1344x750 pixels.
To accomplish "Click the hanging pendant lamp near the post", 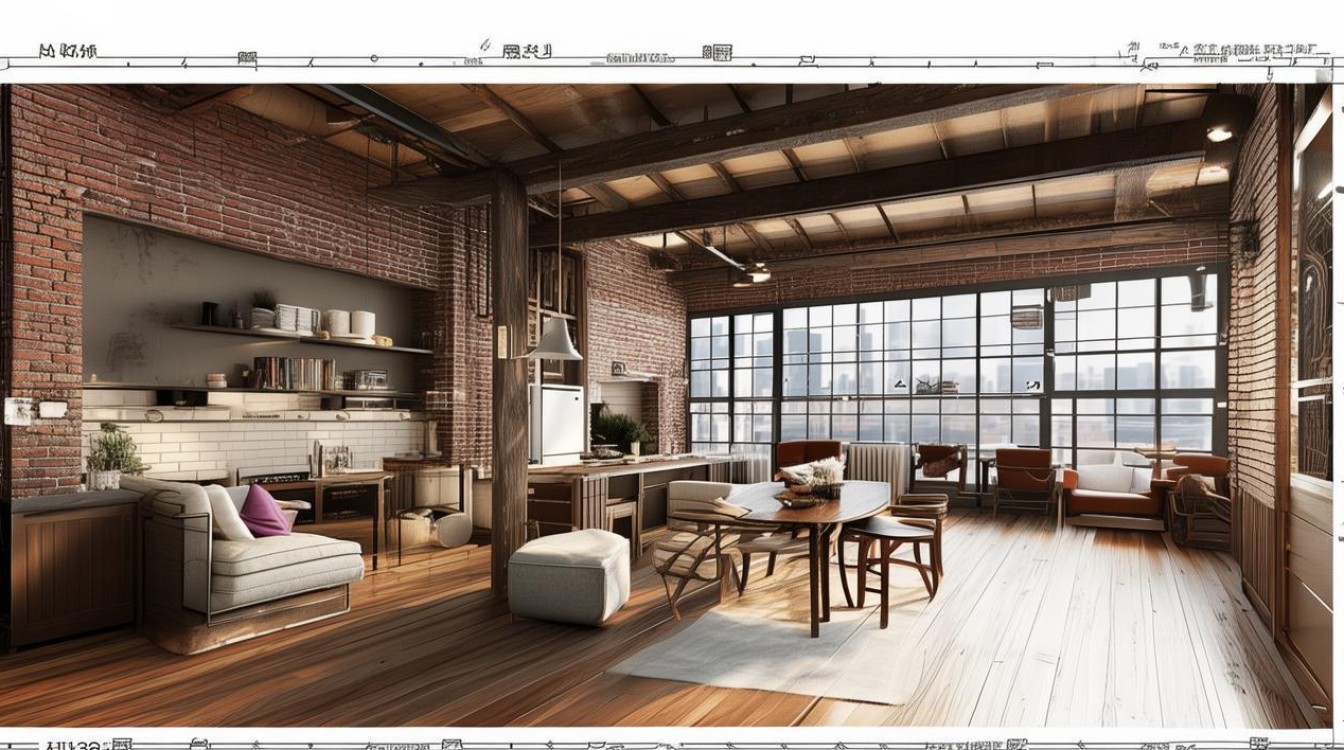I will coord(555,340).
